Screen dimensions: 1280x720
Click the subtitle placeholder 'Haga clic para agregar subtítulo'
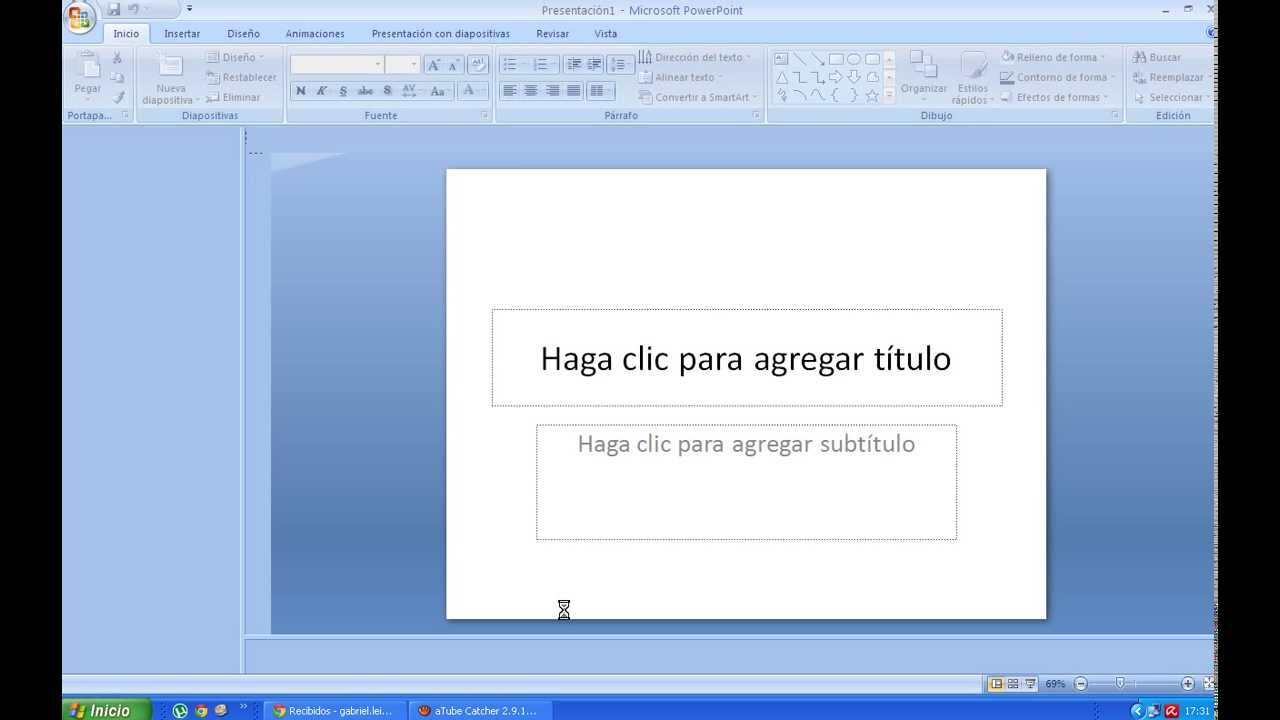point(746,482)
